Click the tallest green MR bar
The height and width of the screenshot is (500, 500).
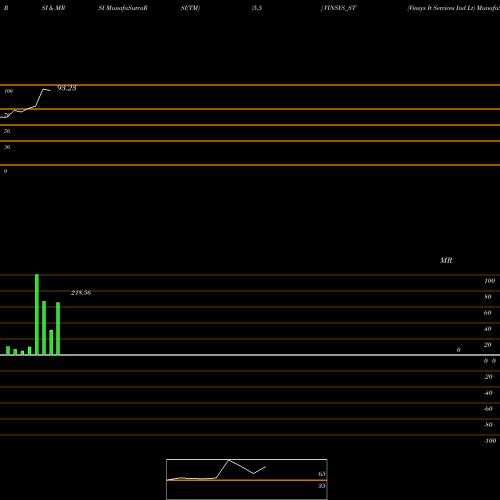pyautogui.click(x=37, y=315)
